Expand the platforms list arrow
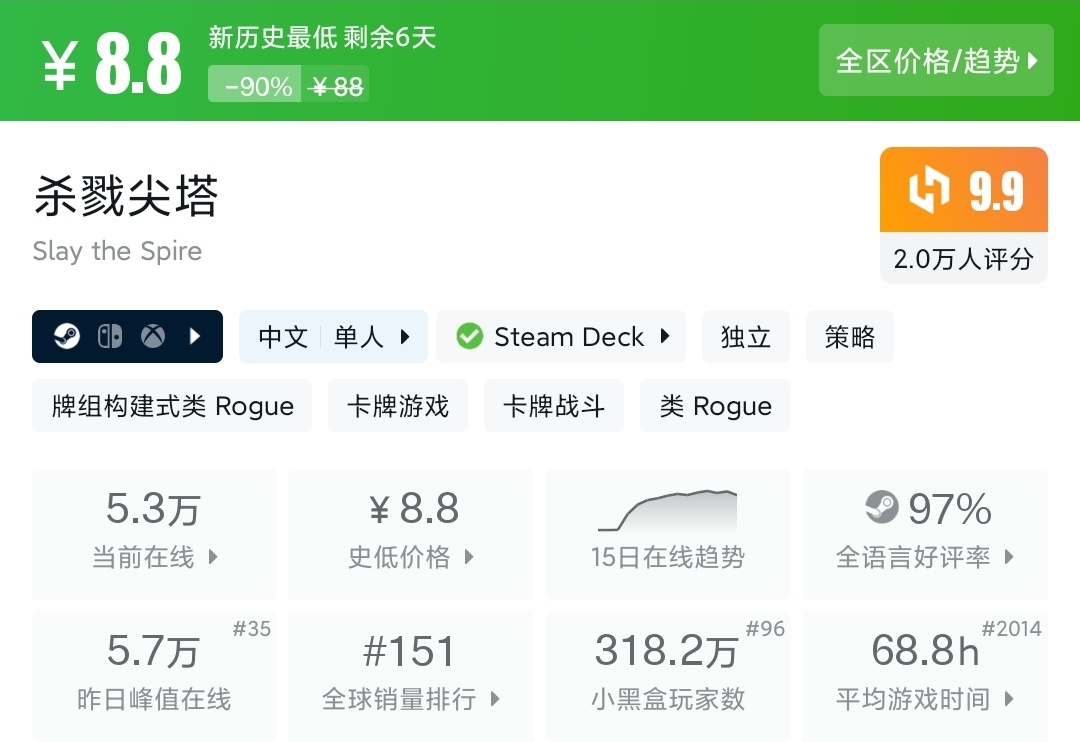 pyautogui.click(x=196, y=337)
